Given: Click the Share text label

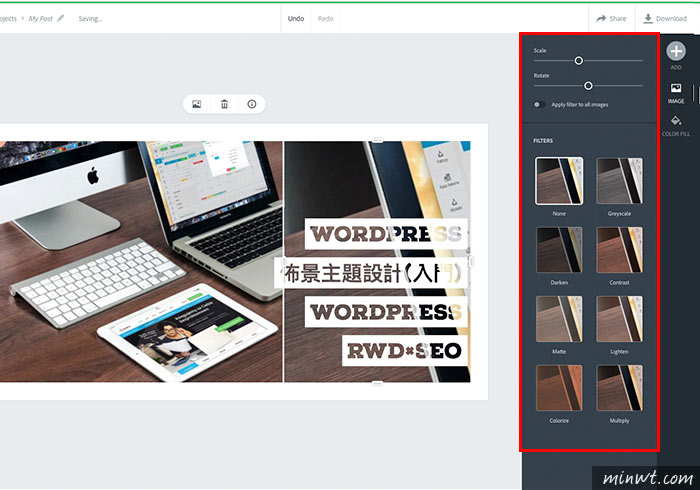Looking at the screenshot, I should [x=618, y=18].
